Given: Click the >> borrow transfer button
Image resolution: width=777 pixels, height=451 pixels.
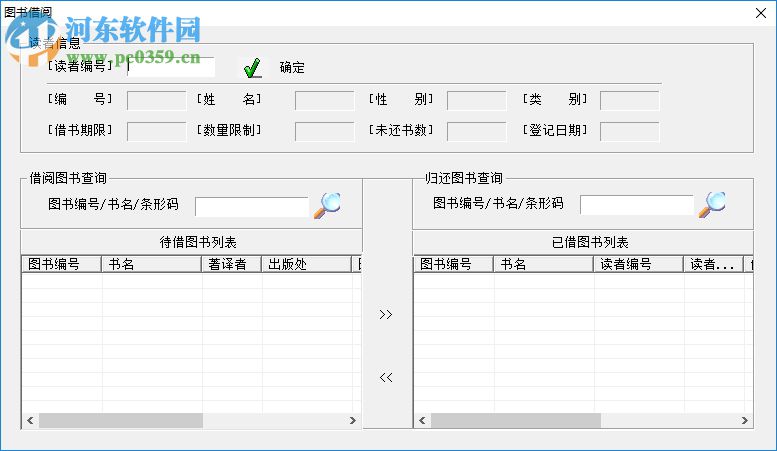Looking at the screenshot, I should [386, 315].
